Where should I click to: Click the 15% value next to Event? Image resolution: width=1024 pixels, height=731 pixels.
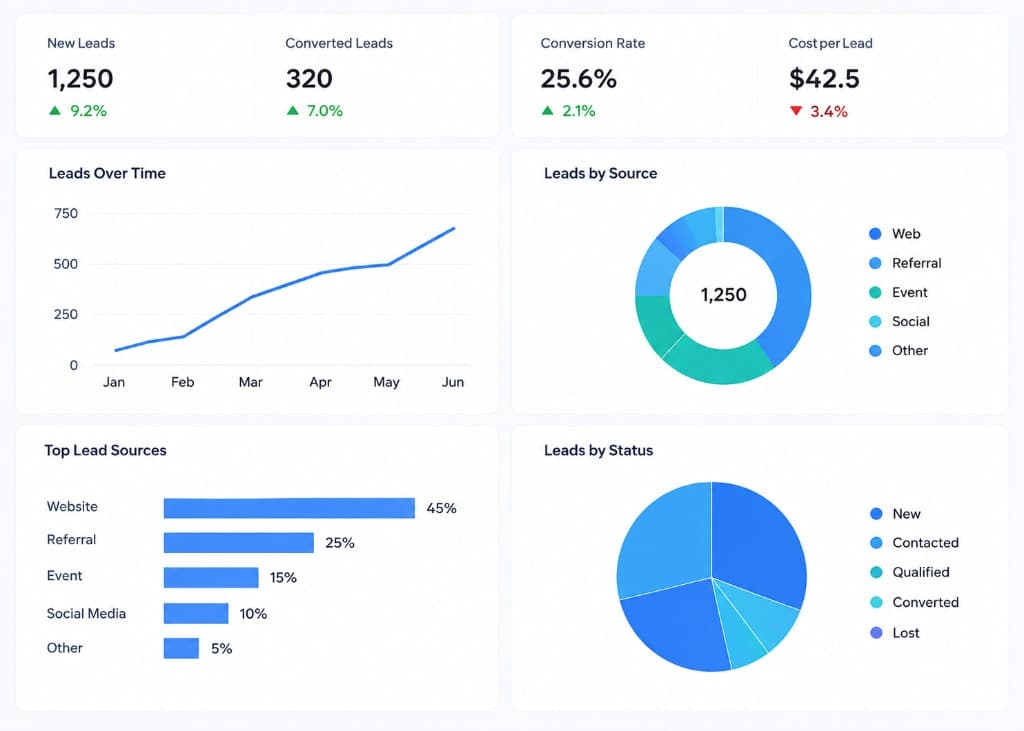pyautogui.click(x=283, y=577)
